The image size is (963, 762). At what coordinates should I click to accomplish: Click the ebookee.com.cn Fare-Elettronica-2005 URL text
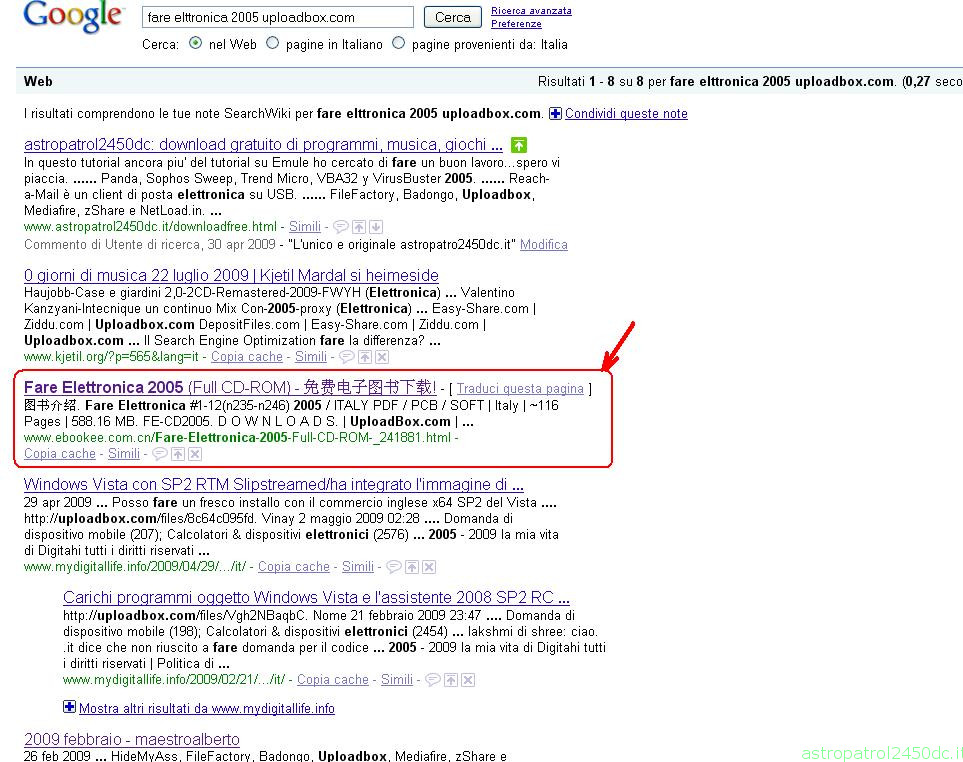(x=237, y=438)
